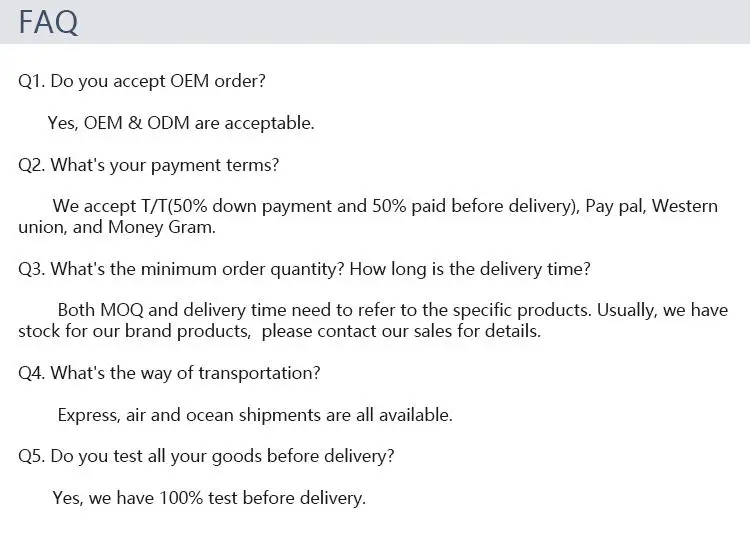Select question Q2 about payment terms
The image size is (750, 535).
[x=149, y=165]
